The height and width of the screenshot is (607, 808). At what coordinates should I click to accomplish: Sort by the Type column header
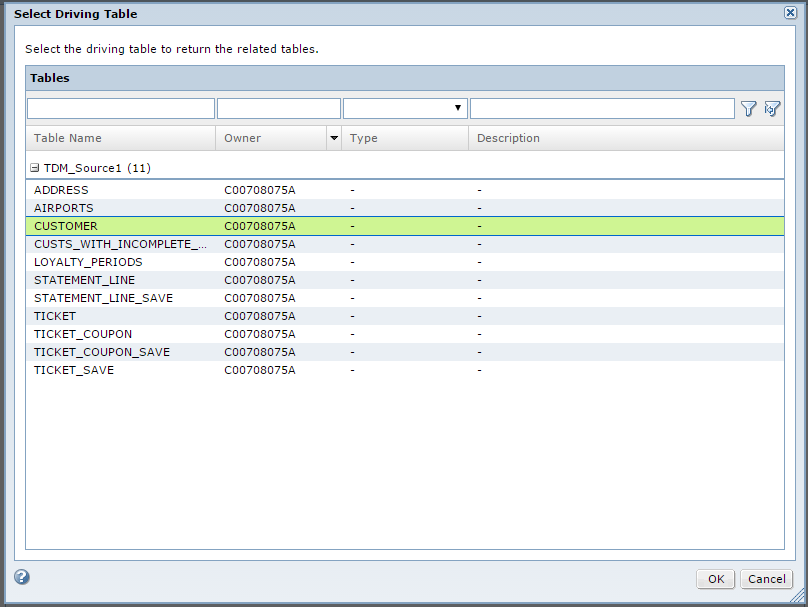[x=405, y=138]
